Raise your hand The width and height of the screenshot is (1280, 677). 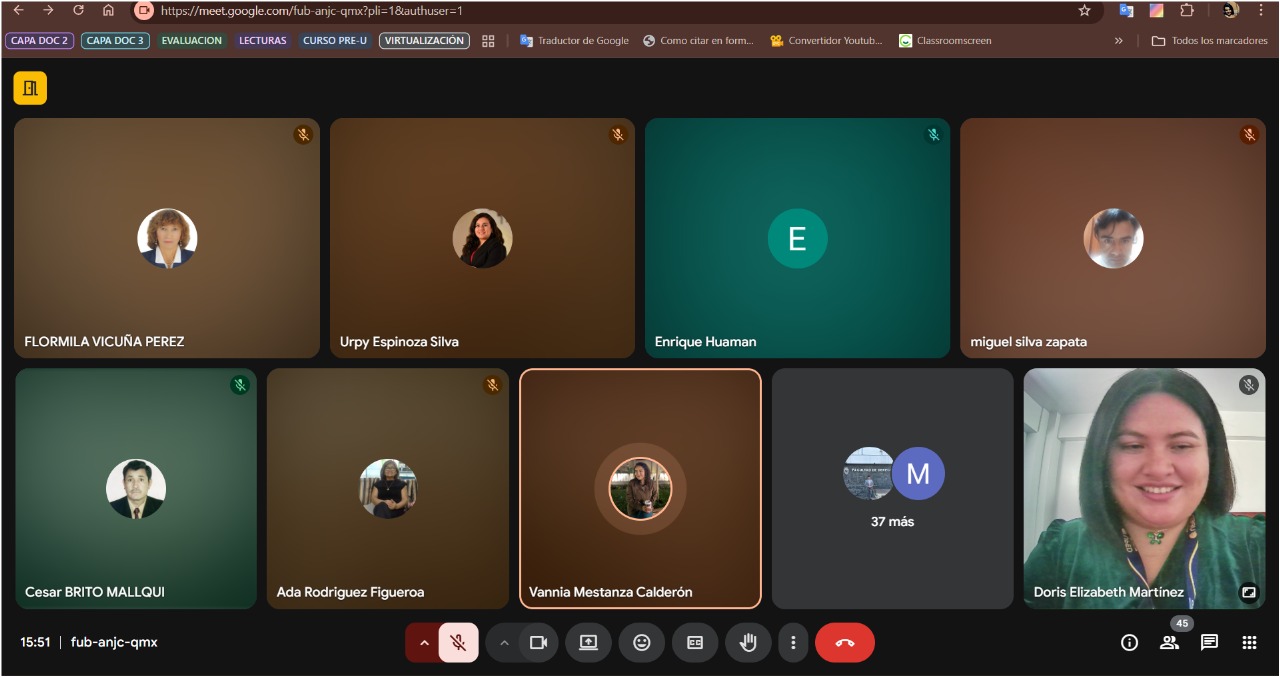point(748,643)
